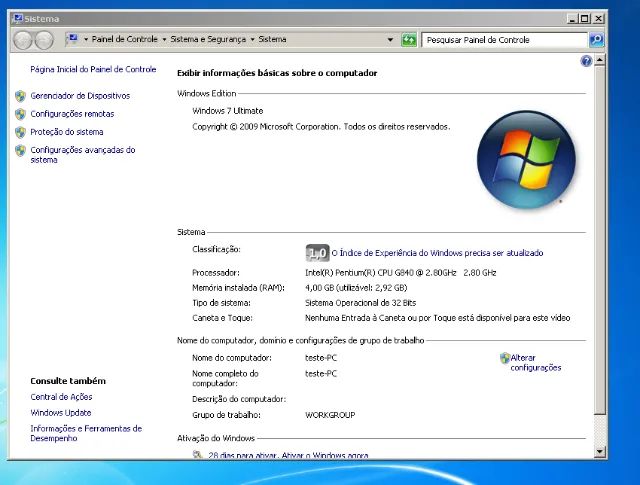Screen dimensions: 640x485
Task: Close the Sistema window
Action: click(x=598, y=19)
